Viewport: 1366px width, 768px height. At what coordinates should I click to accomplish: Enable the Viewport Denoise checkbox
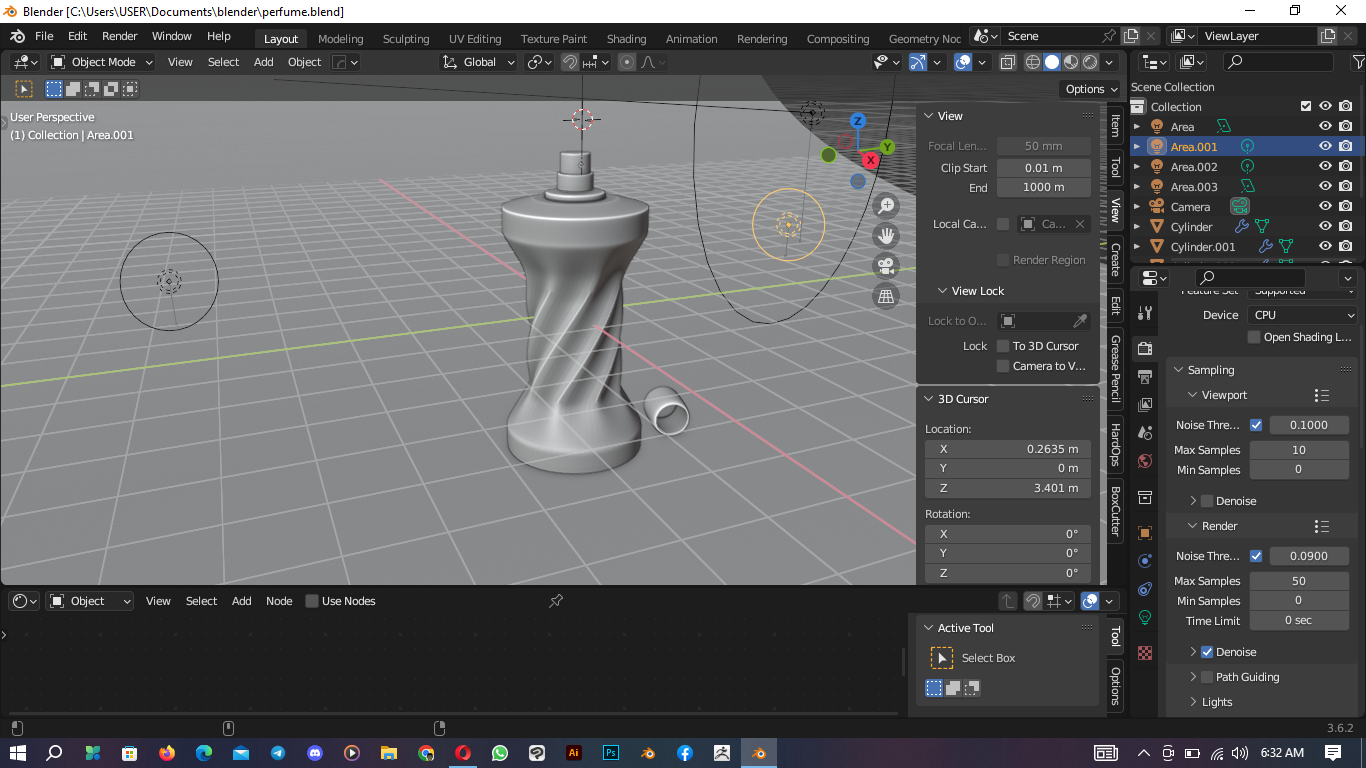click(1207, 501)
